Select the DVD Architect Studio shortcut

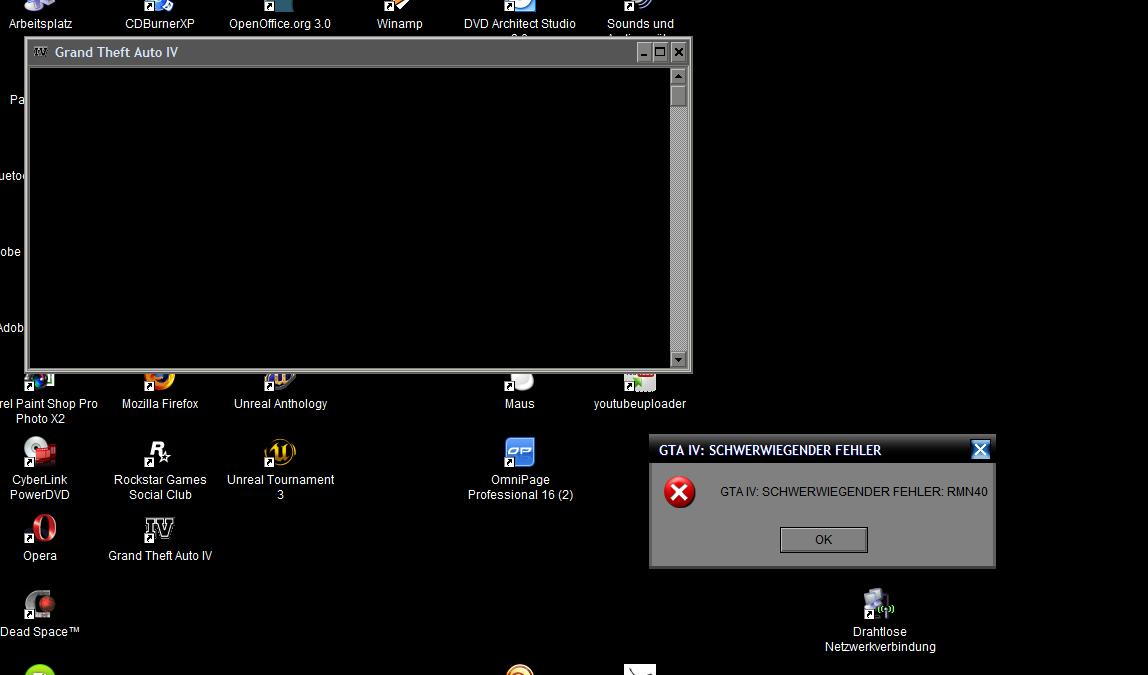coord(520,18)
